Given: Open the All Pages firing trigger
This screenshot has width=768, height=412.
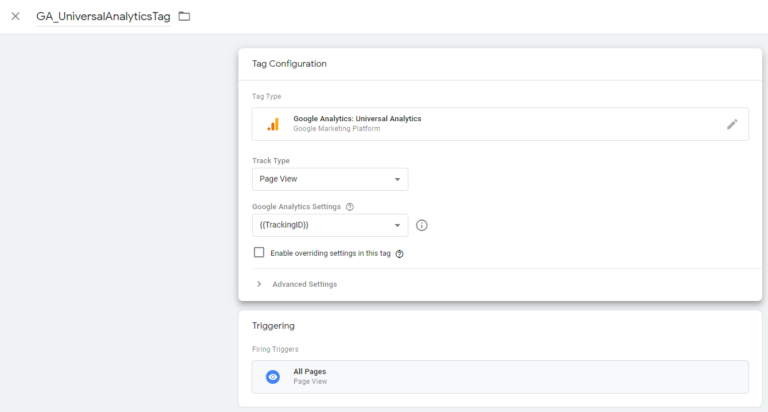Looking at the screenshot, I should coord(500,377).
